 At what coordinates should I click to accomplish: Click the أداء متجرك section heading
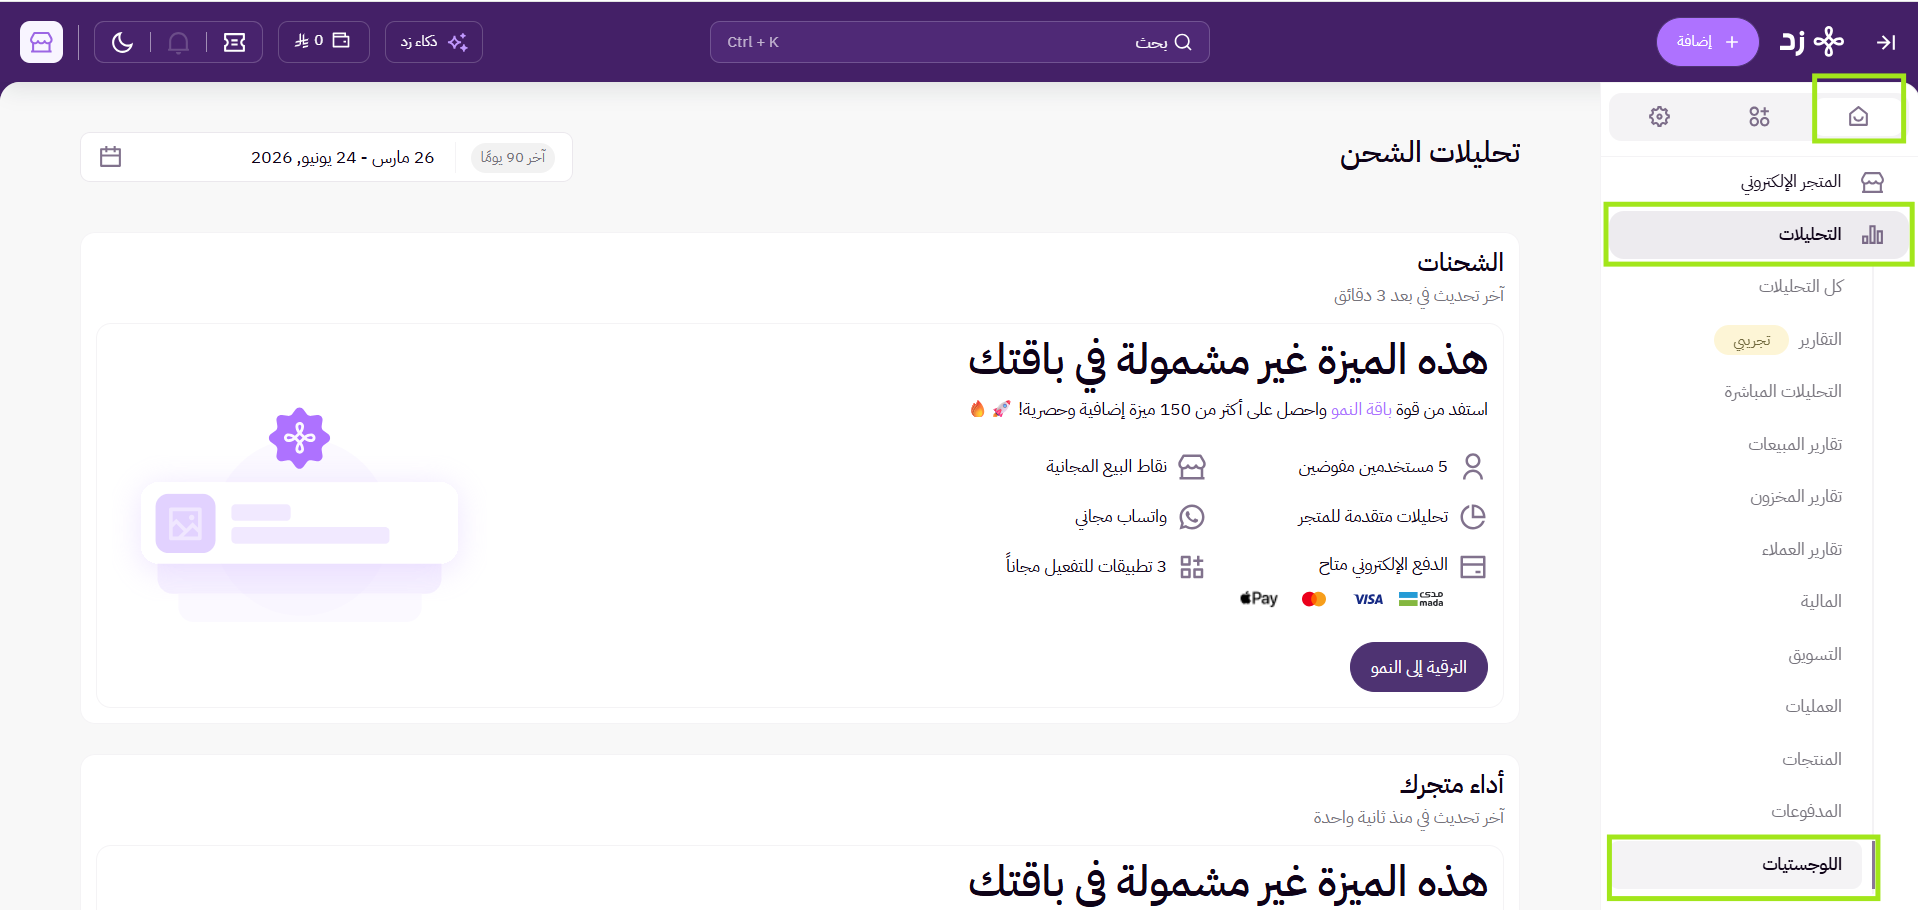(1451, 784)
